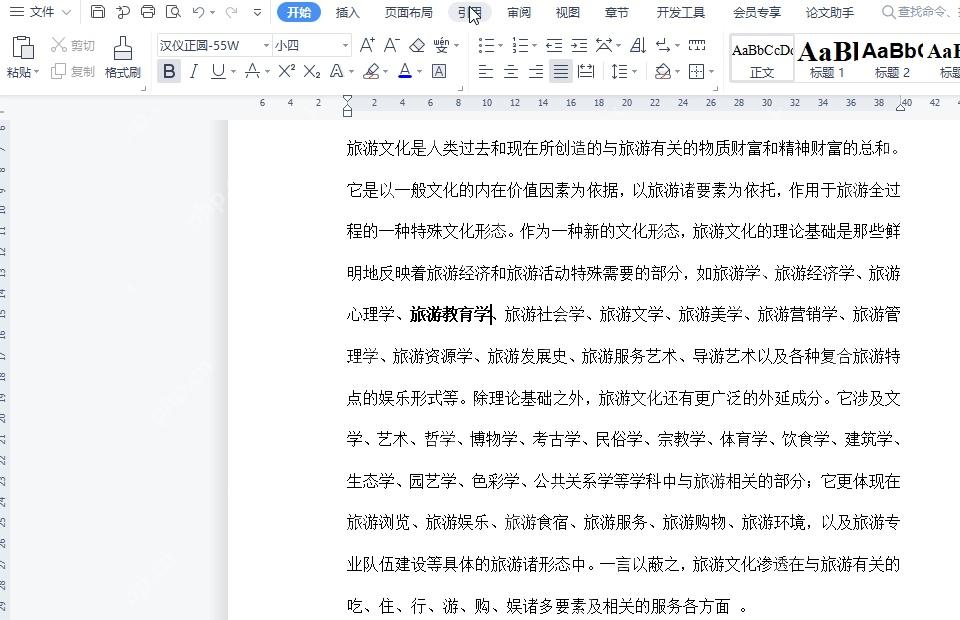The height and width of the screenshot is (620, 960).
Task: Click the Print icon
Action: tap(148, 12)
